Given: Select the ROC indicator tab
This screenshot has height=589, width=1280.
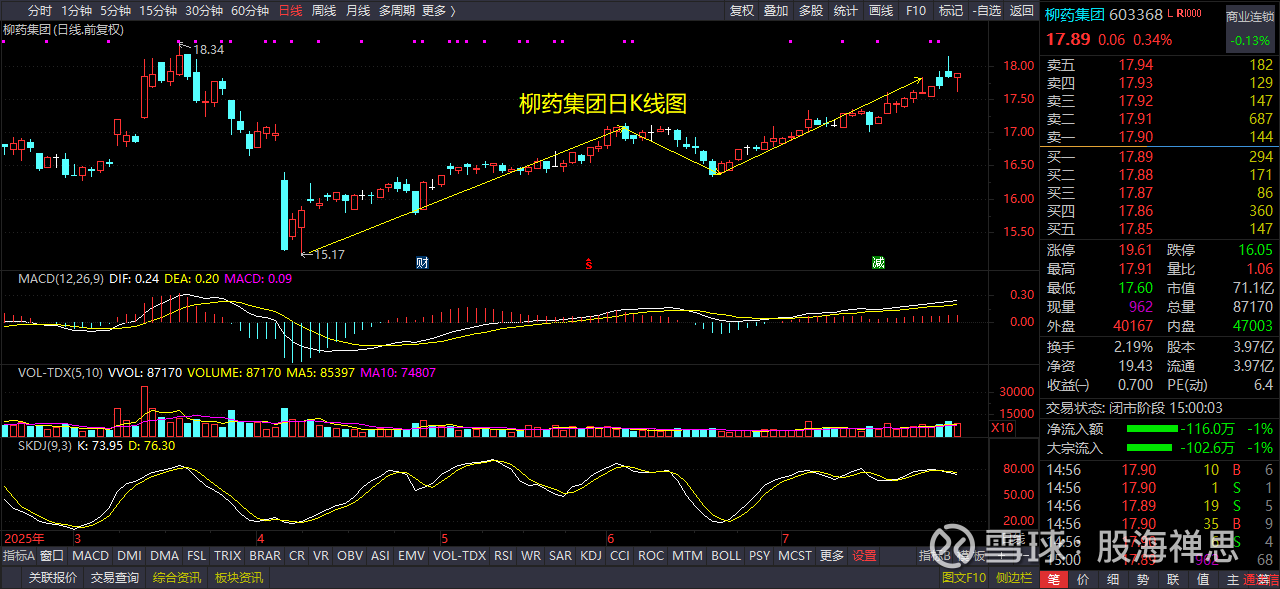Looking at the screenshot, I should point(651,556).
